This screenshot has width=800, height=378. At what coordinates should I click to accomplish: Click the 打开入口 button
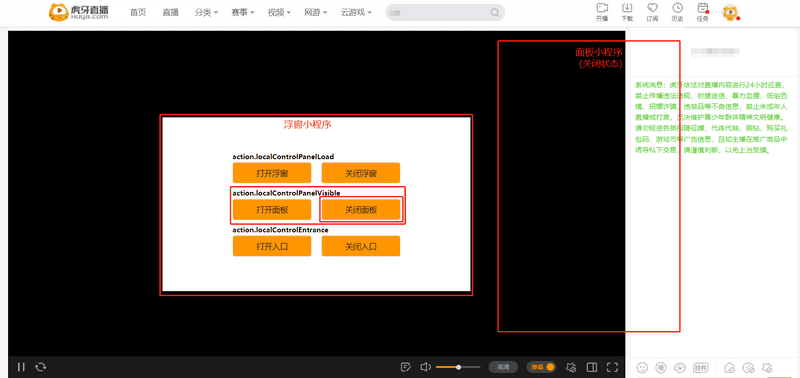pos(272,246)
